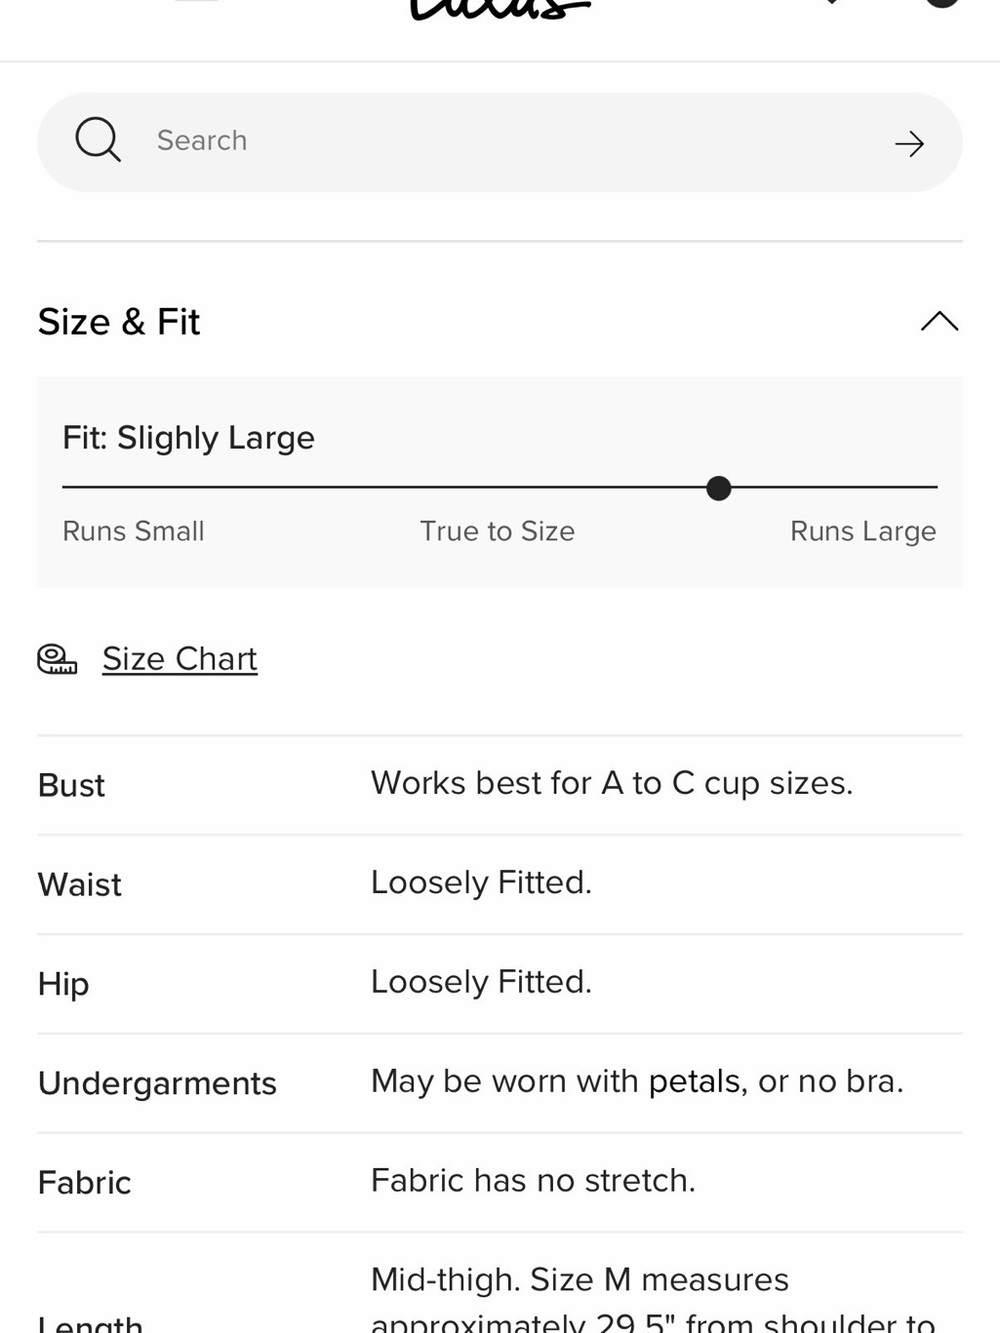Submit search with the arrow icon
This screenshot has height=1333, width=1000.
tap(909, 144)
